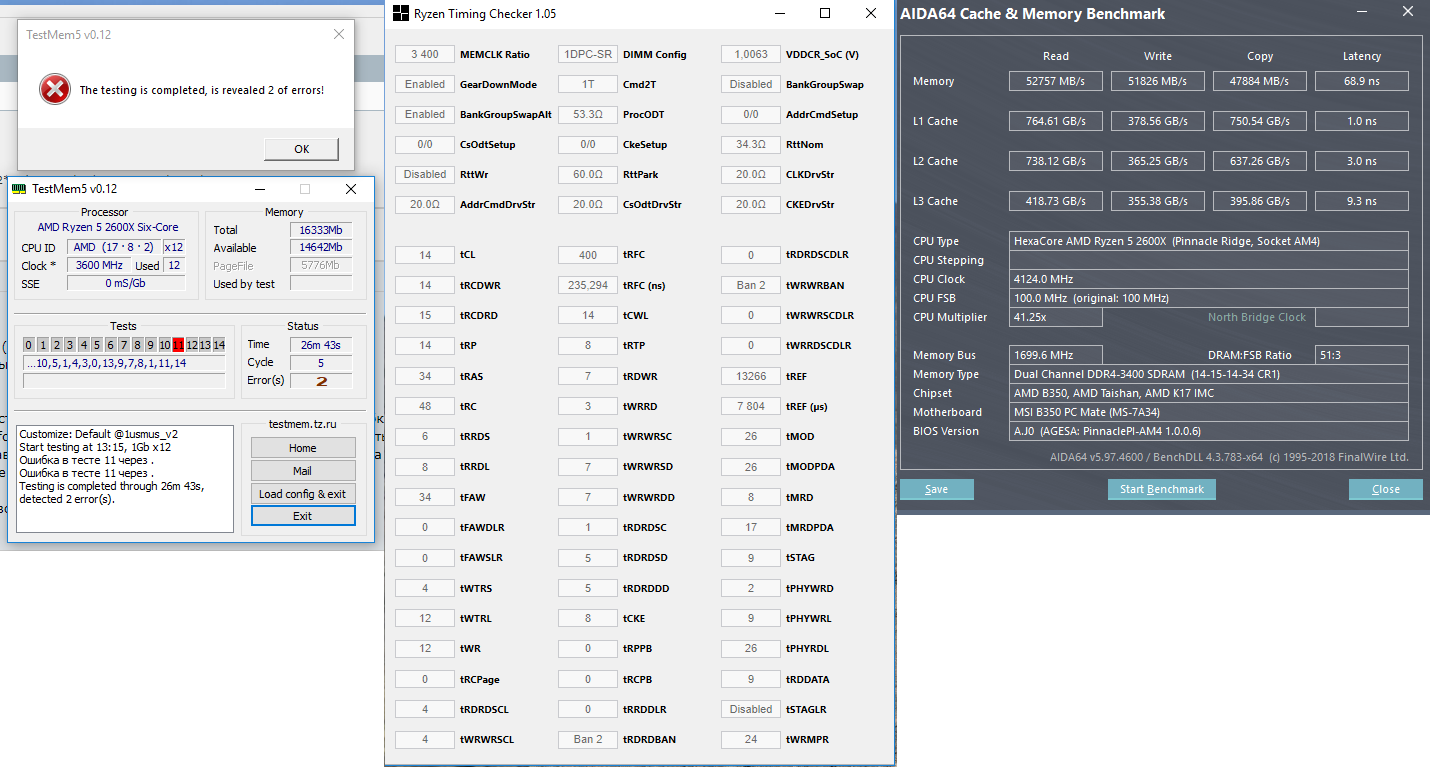Click the MEMCLK Ratio value field

[425, 54]
